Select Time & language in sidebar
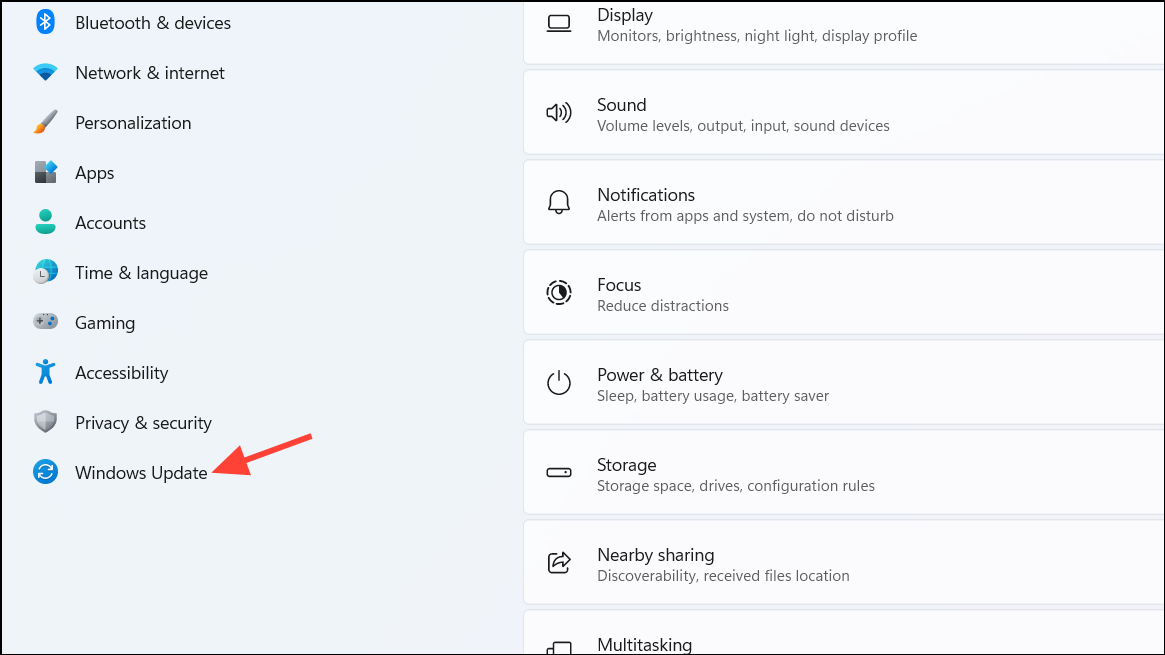This screenshot has height=655, width=1165. tap(141, 272)
